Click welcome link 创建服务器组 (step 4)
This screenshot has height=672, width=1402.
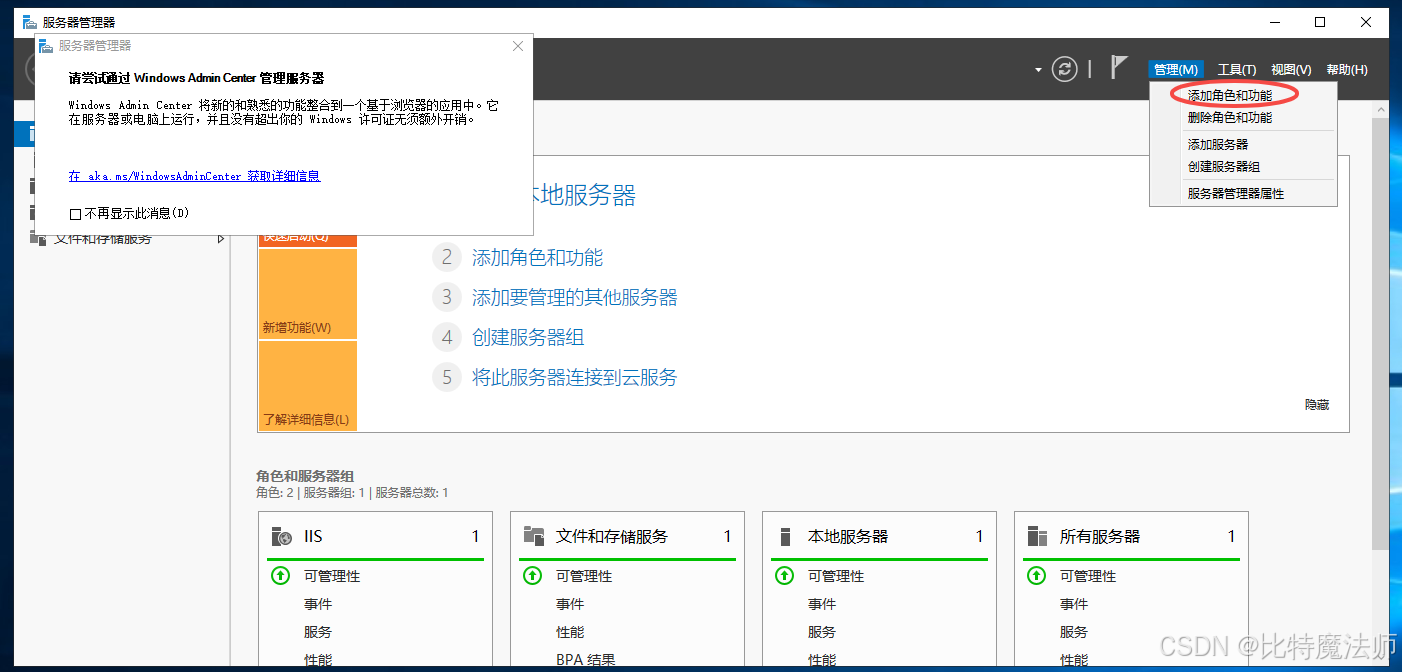tap(528, 338)
